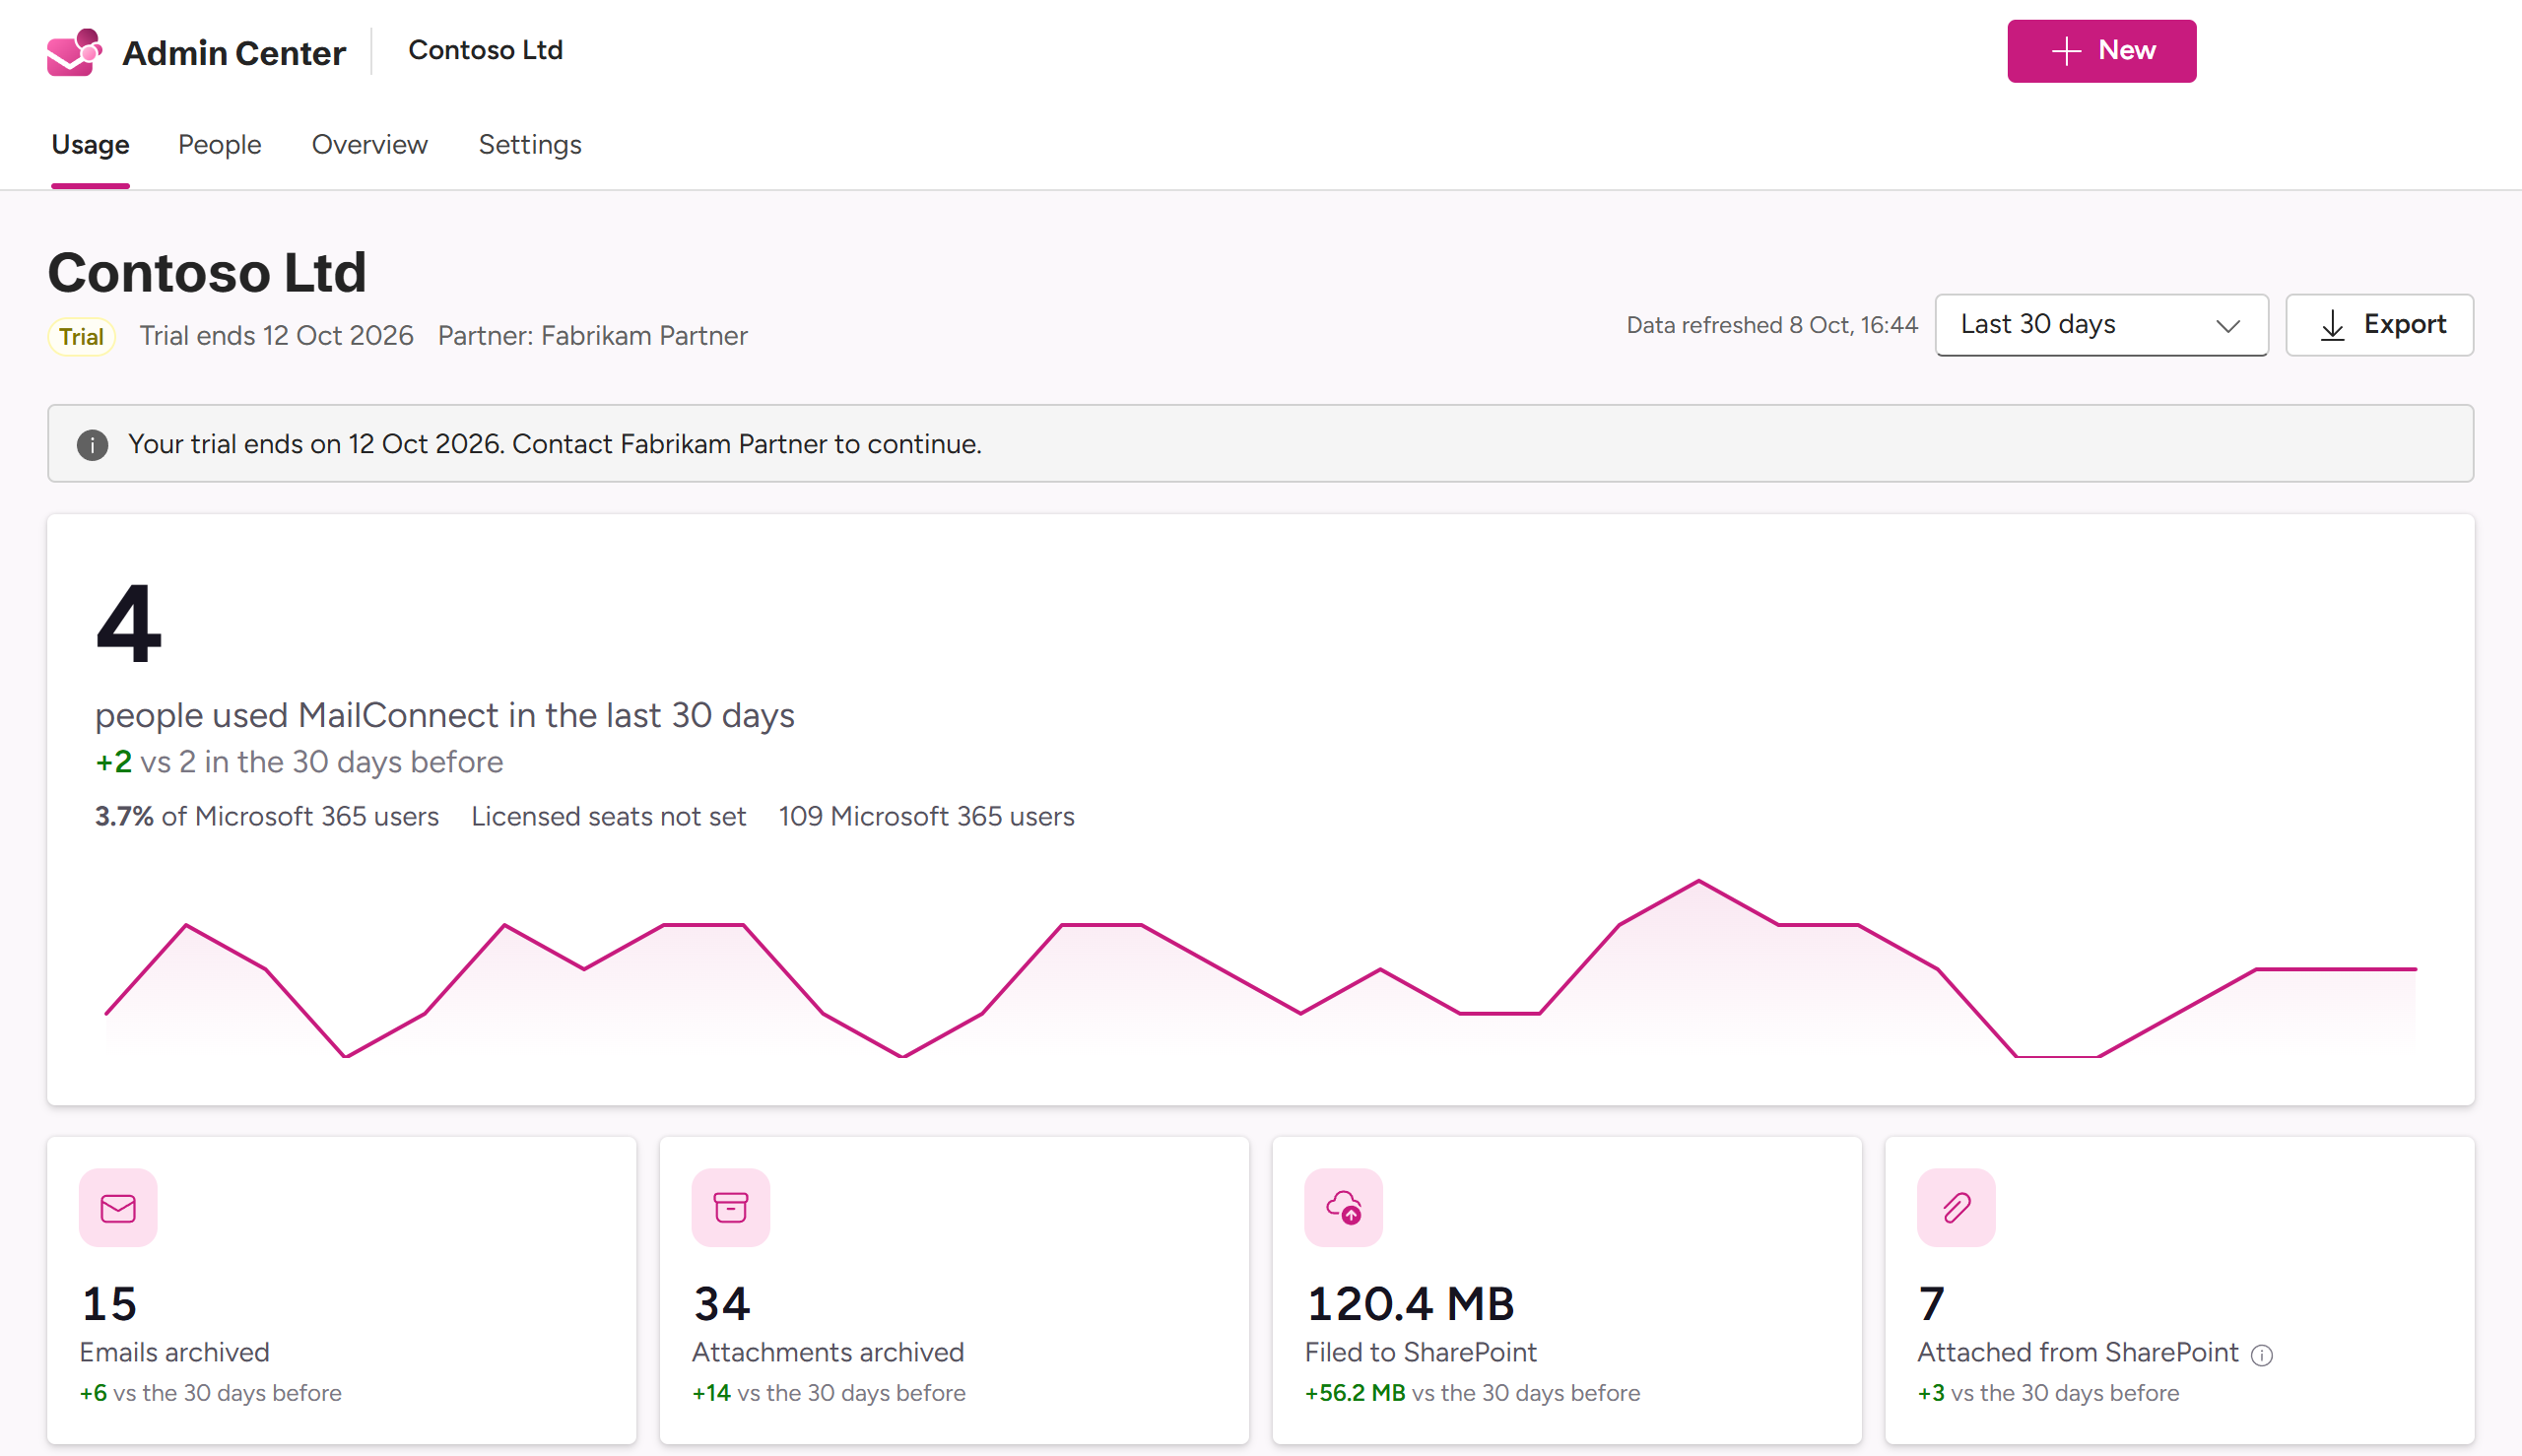Image resolution: width=2522 pixels, height=1456 pixels.
Task: Click the 'Emails archived' label
Action: click(x=175, y=1353)
